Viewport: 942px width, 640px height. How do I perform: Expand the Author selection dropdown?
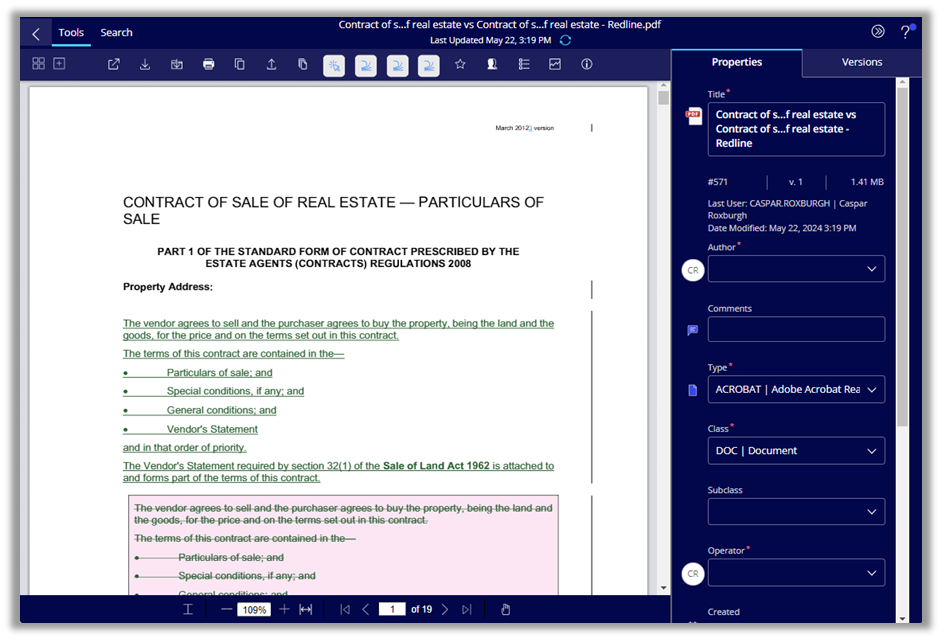796,268
